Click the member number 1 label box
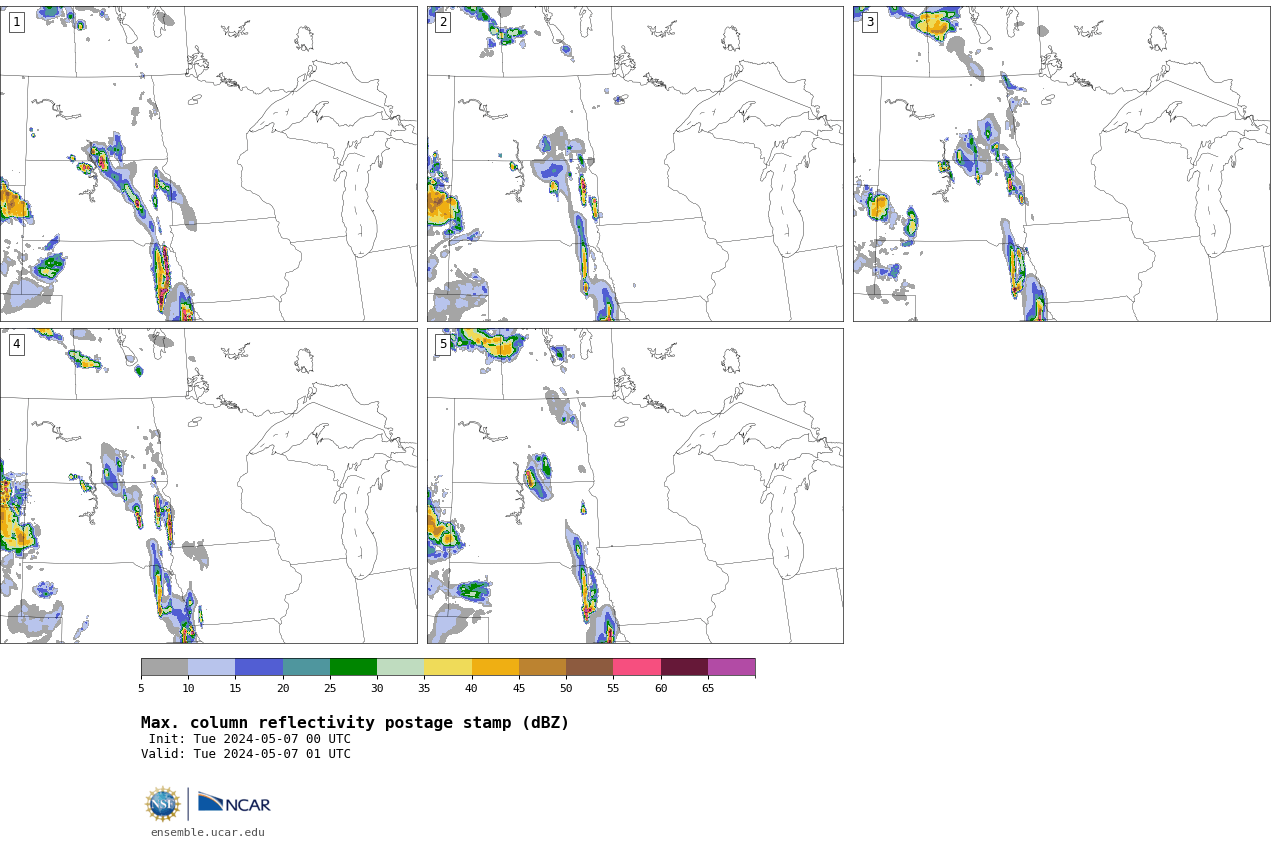Viewport: 1280px width, 844px height. tap(16, 22)
